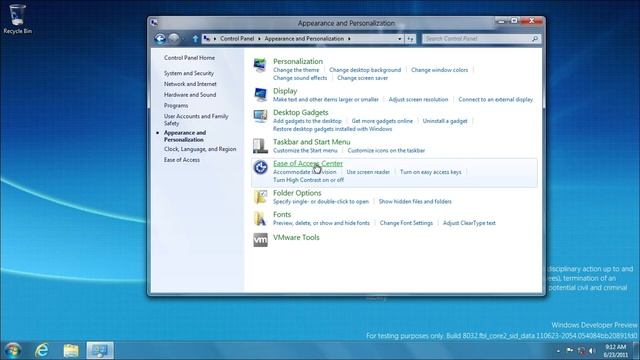The image size is (640, 360).
Task: Click Show hidden files and folders
Action: click(x=415, y=202)
